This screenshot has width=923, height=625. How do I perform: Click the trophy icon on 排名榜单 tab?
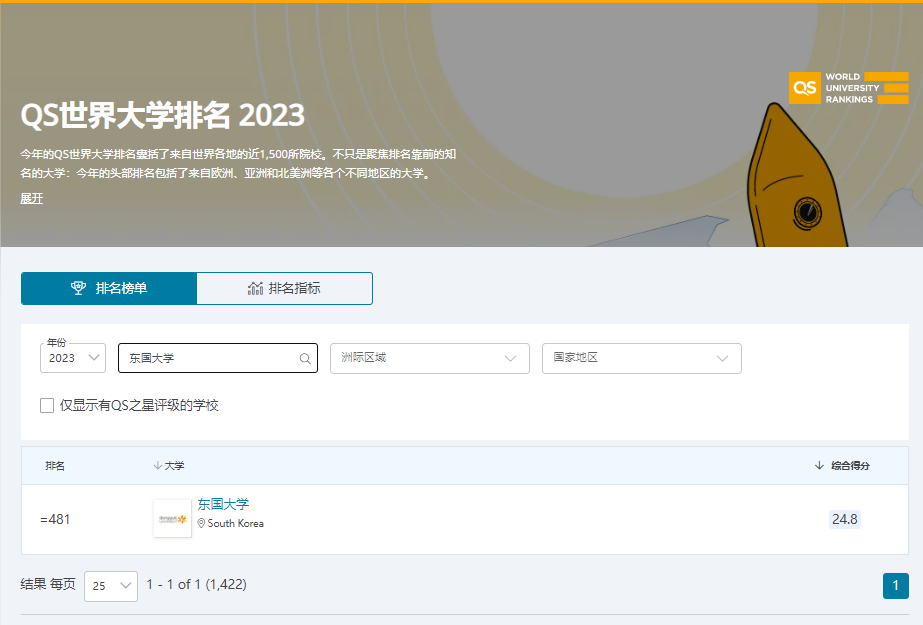coord(78,288)
